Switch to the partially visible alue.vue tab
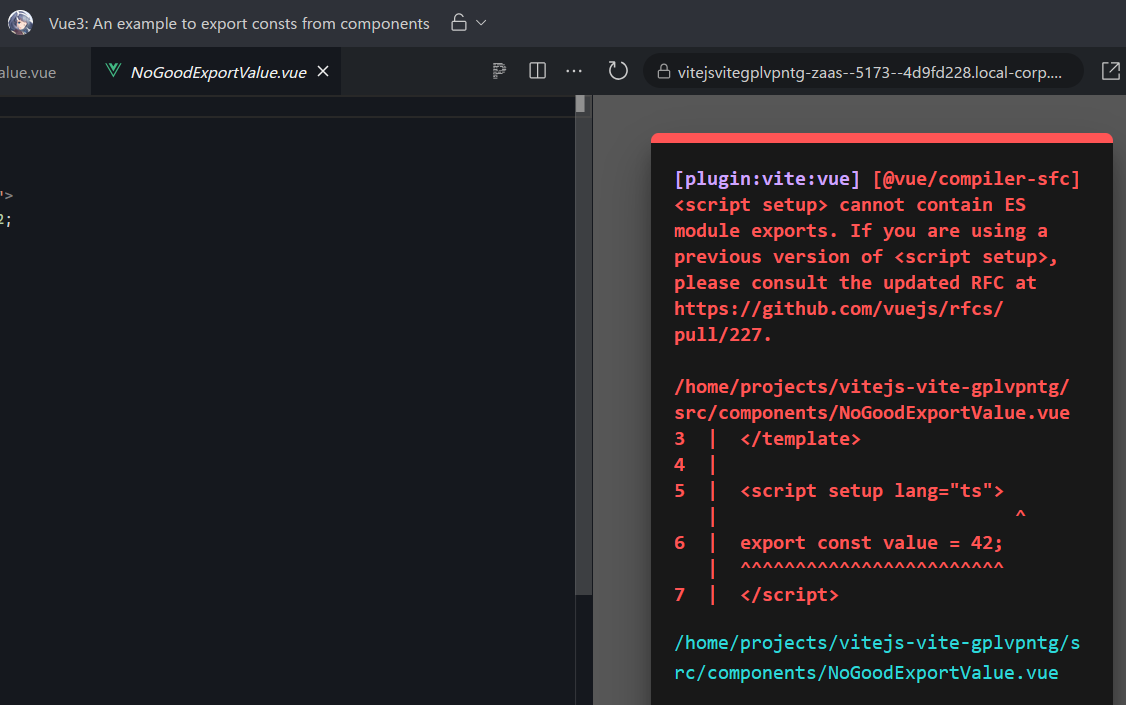The height and width of the screenshot is (705, 1126). click(x=28, y=73)
